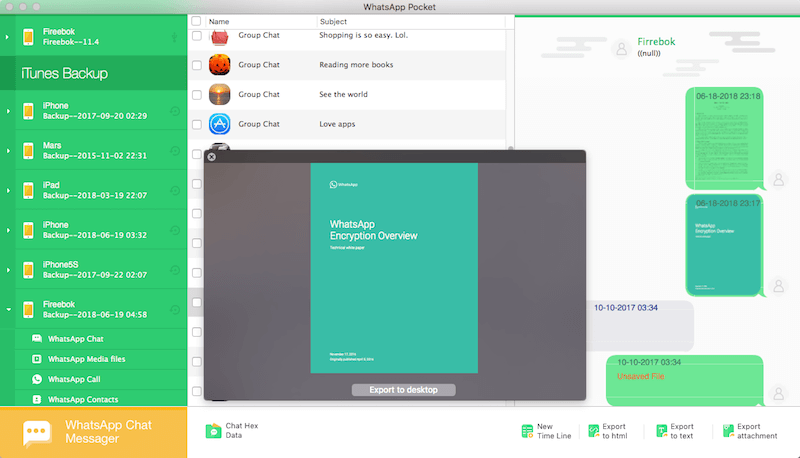This screenshot has height=458, width=800.
Task: Click the Firrebok contact avatar icon
Action: coord(621,49)
